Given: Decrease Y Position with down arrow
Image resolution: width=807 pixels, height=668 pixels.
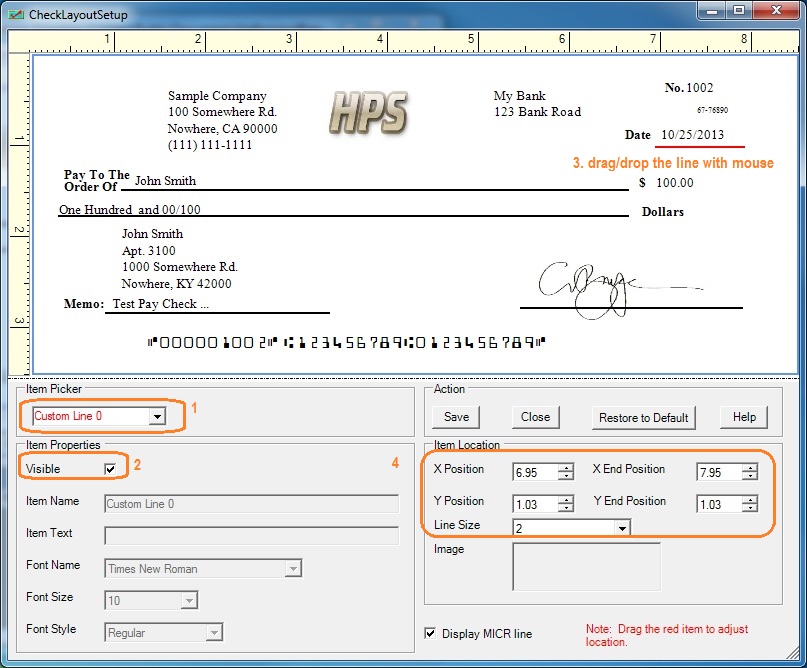Looking at the screenshot, I should 566,509.
